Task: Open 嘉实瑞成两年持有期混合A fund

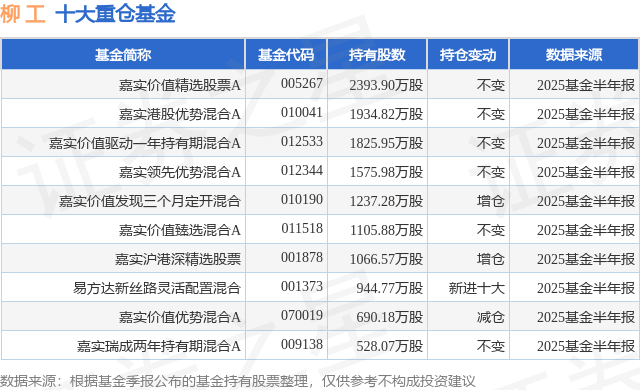Action: [159, 346]
